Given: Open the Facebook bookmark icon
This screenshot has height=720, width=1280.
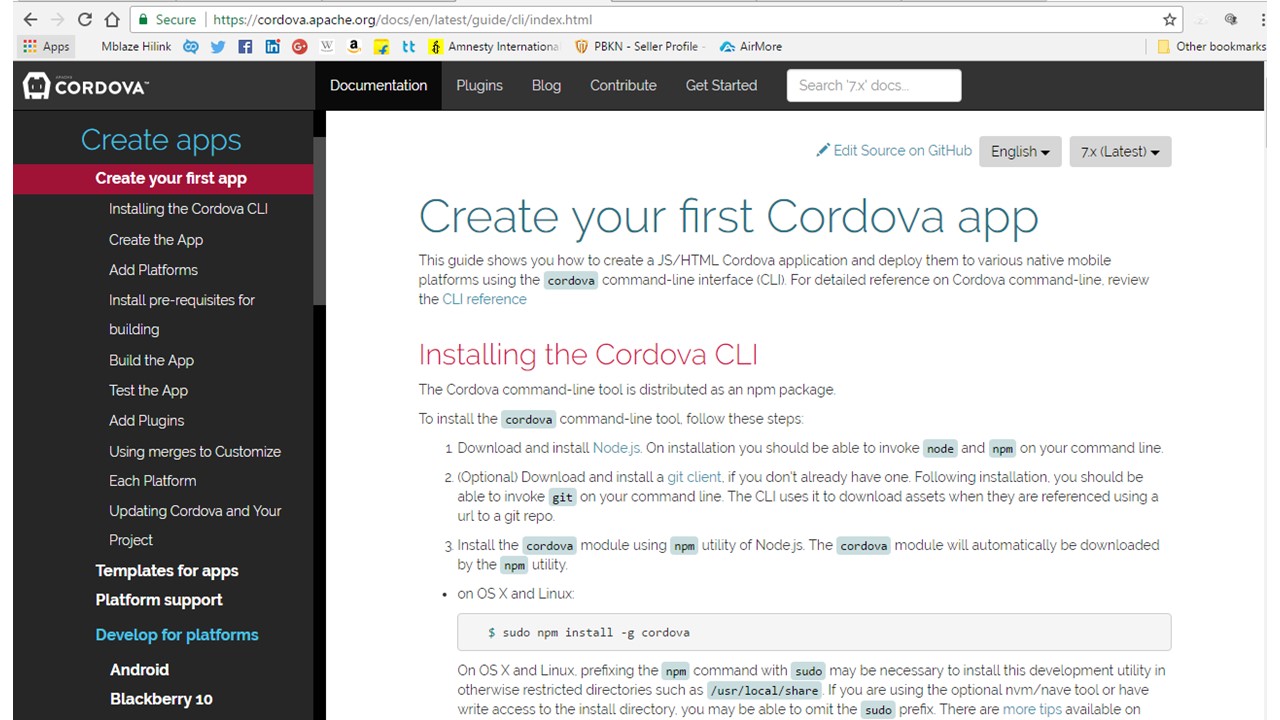Looking at the screenshot, I should tap(245, 46).
